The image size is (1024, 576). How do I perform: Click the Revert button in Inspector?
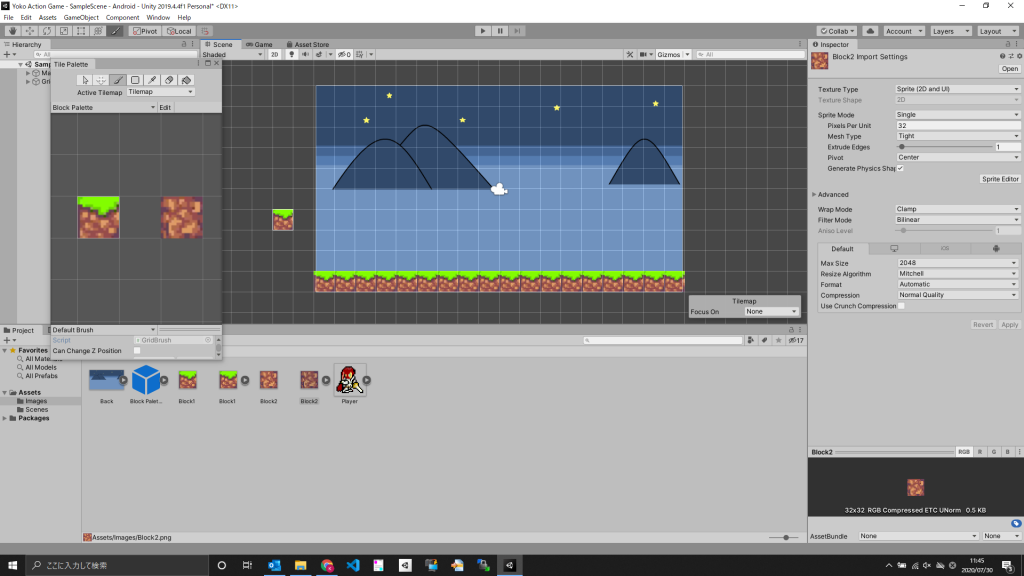click(982, 325)
